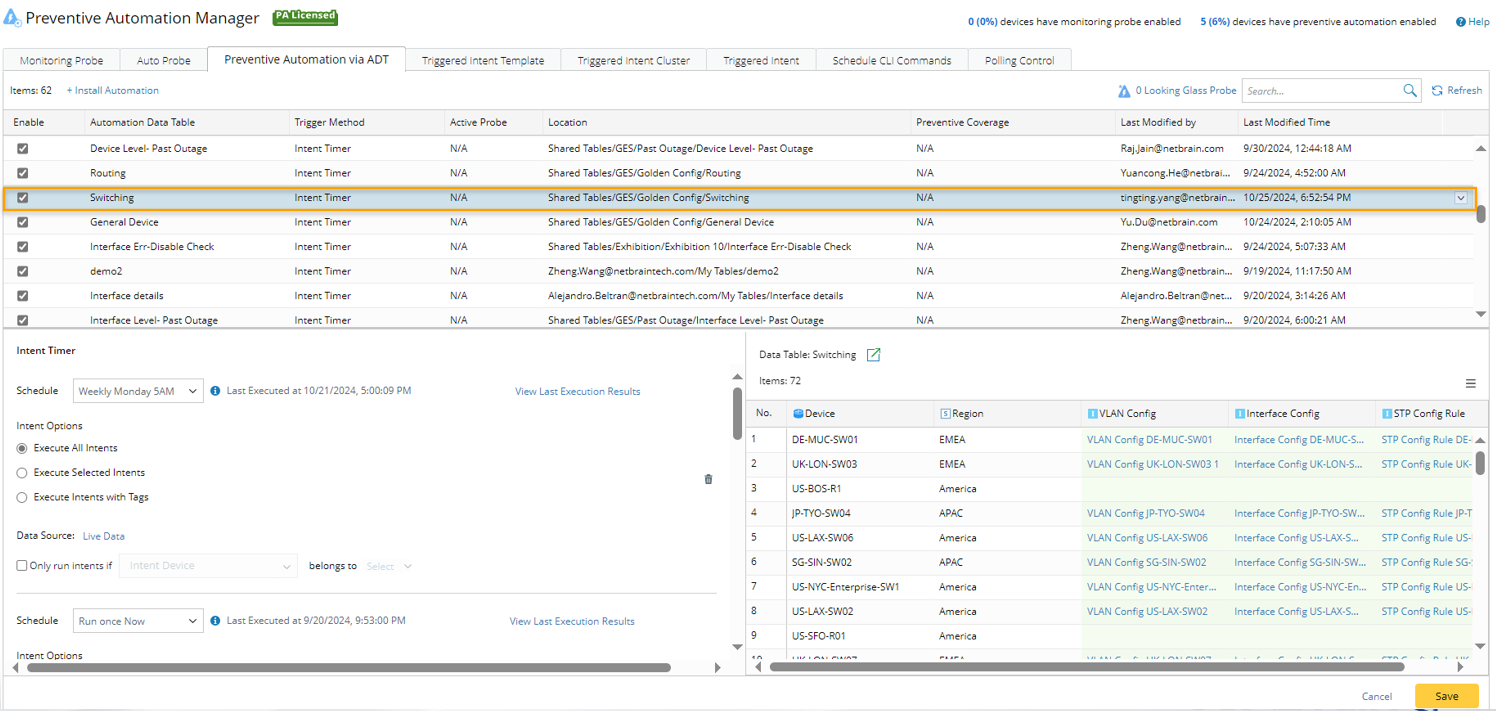Switch to the Triggered Intent Template tab

(483, 61)
